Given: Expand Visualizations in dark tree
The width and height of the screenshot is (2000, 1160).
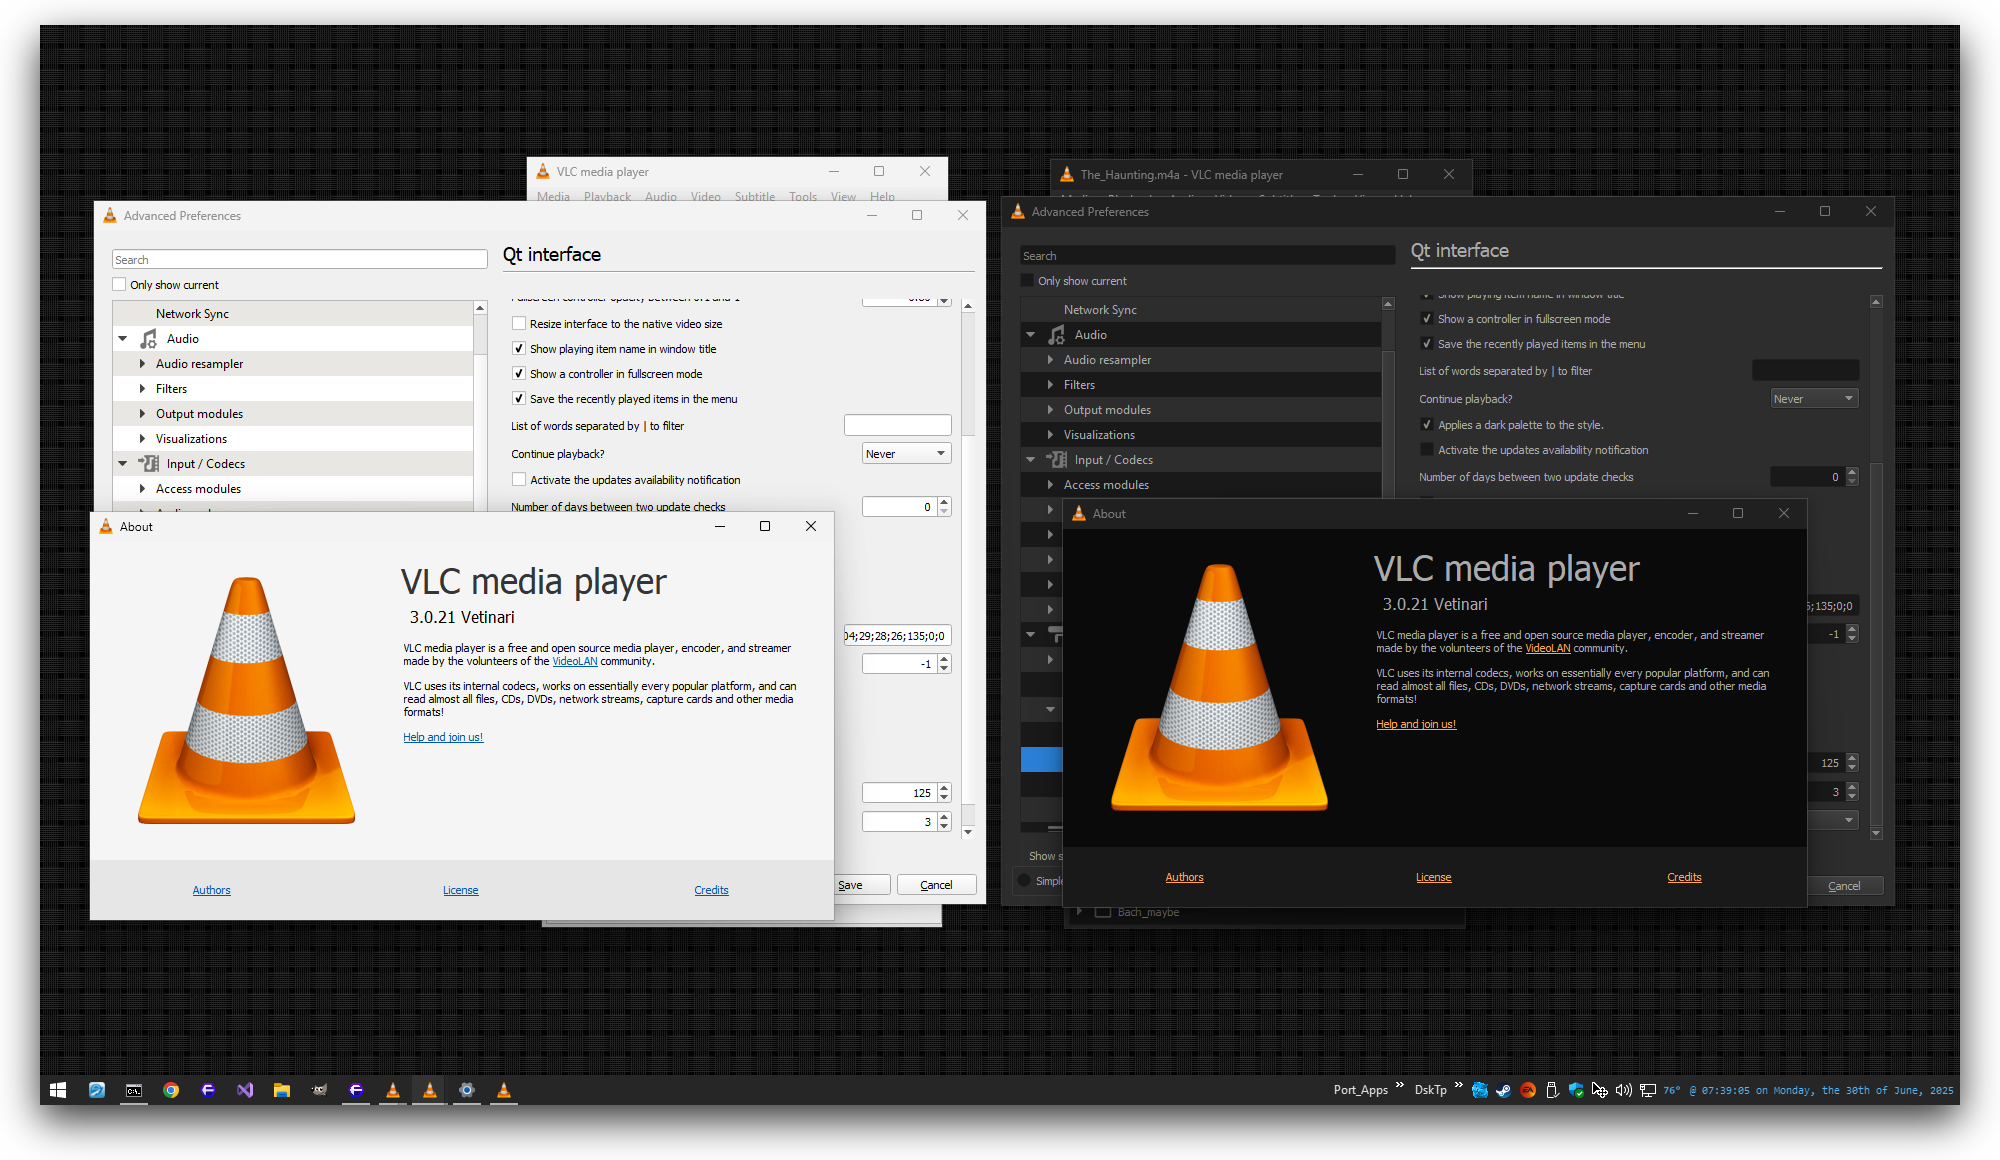Looking at the screenshot, I should pos(1050,435).
